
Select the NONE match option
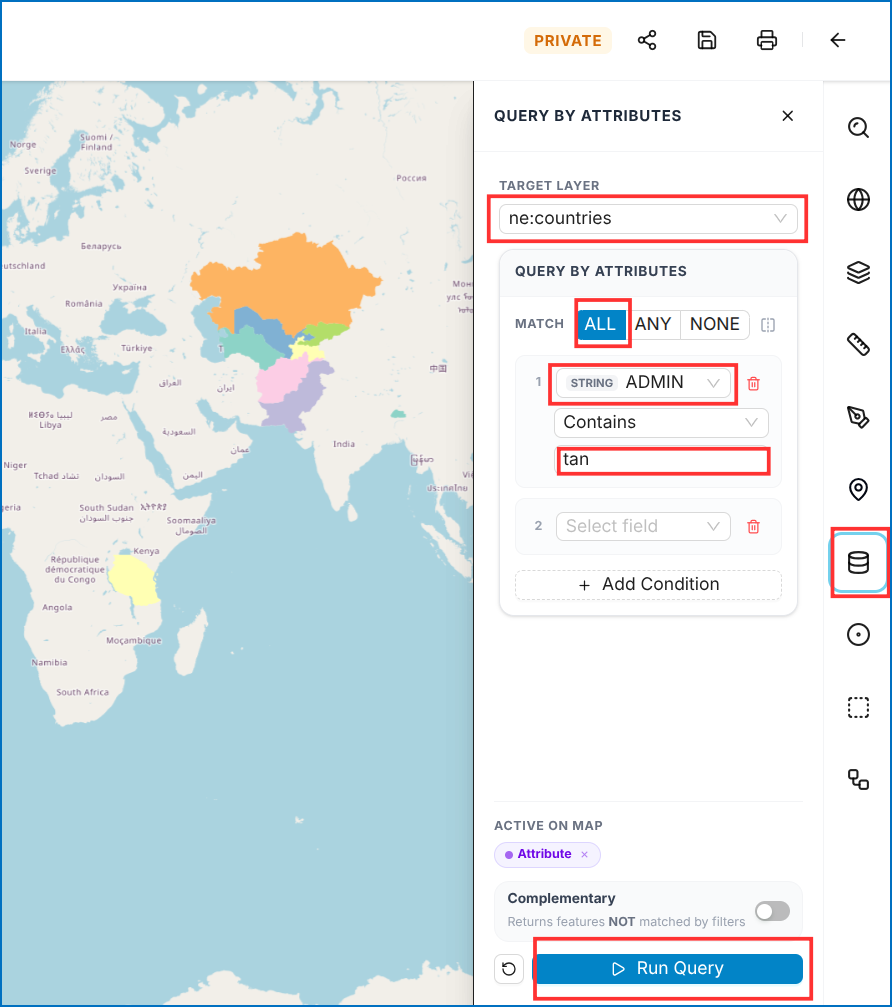[x=715, y=324]
